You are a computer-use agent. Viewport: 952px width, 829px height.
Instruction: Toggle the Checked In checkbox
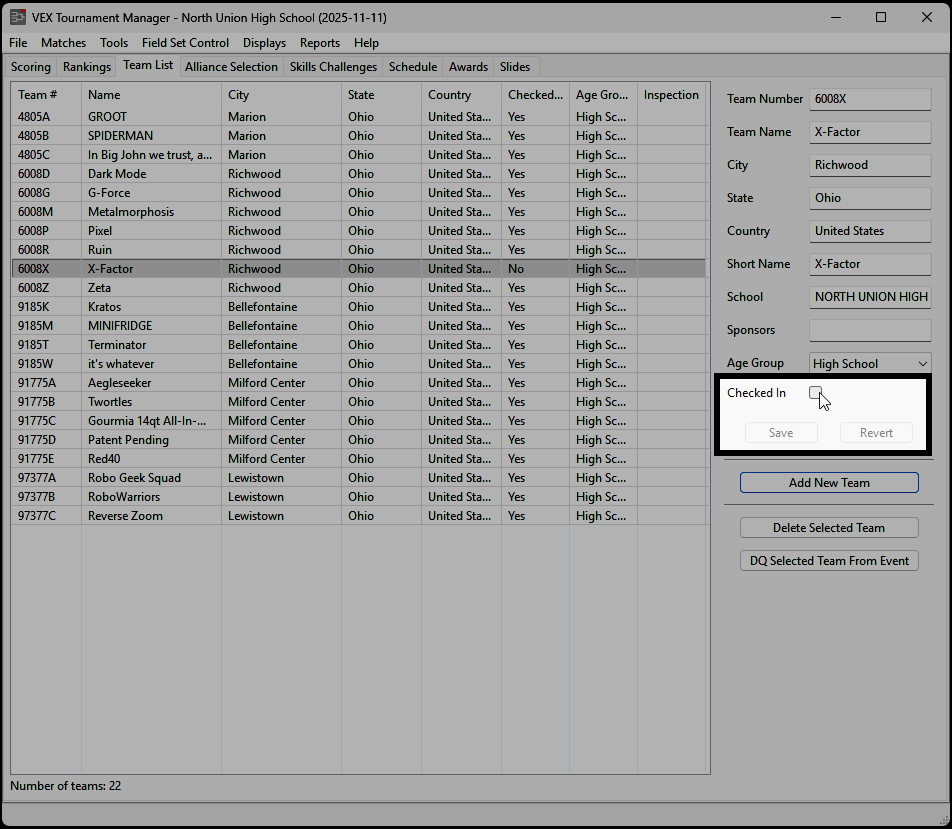tap(815, 392)
